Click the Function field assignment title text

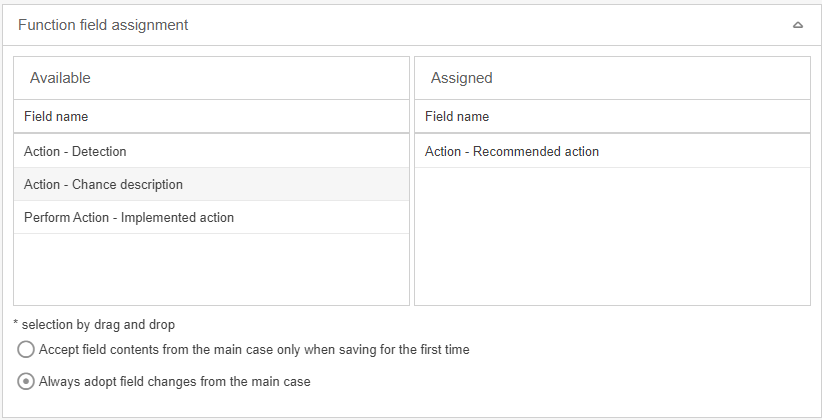(103, 25)
